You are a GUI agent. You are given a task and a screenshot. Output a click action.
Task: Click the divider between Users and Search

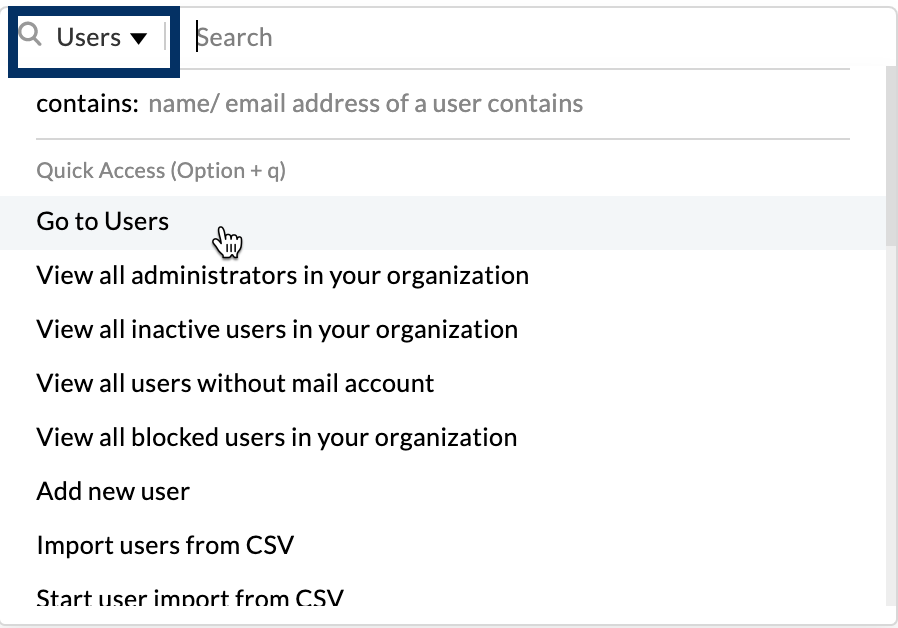166,38
